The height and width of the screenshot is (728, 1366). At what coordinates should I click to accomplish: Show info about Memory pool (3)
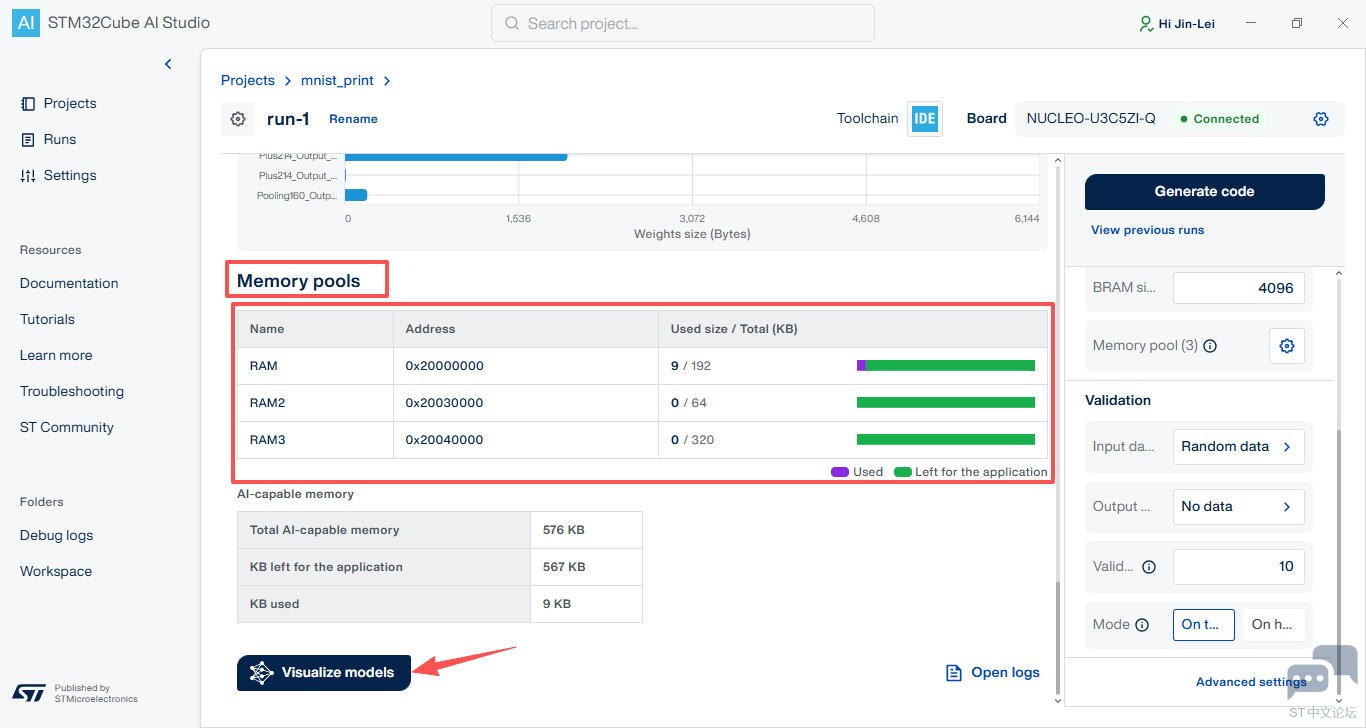[1210, 346]
